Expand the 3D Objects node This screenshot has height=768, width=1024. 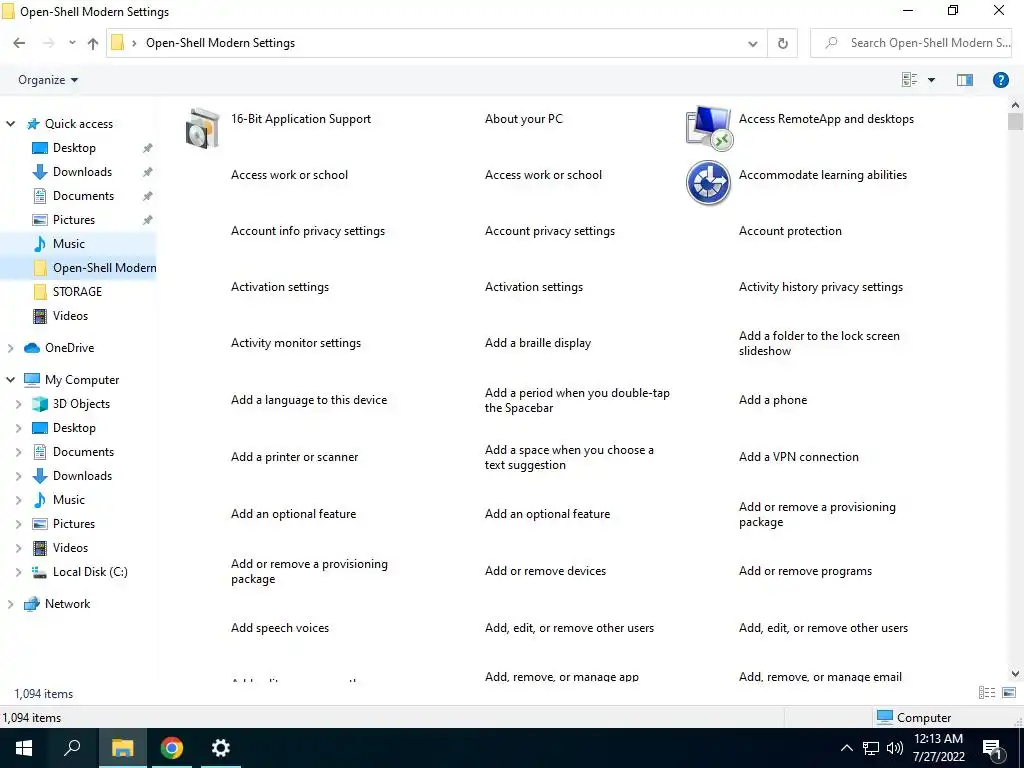(19, 404)
